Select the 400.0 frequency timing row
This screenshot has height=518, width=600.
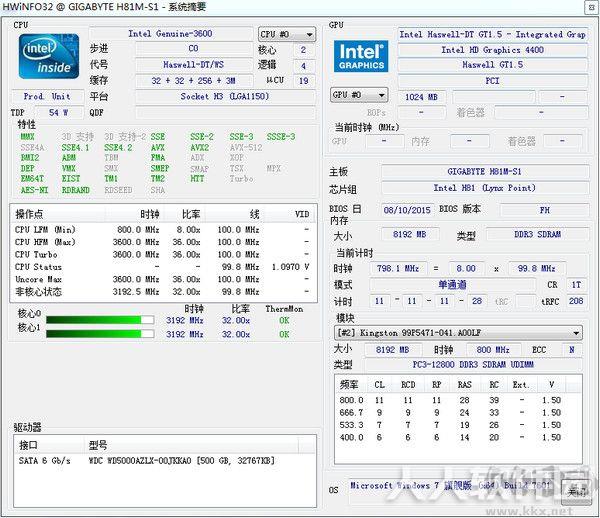pos(458,437)
